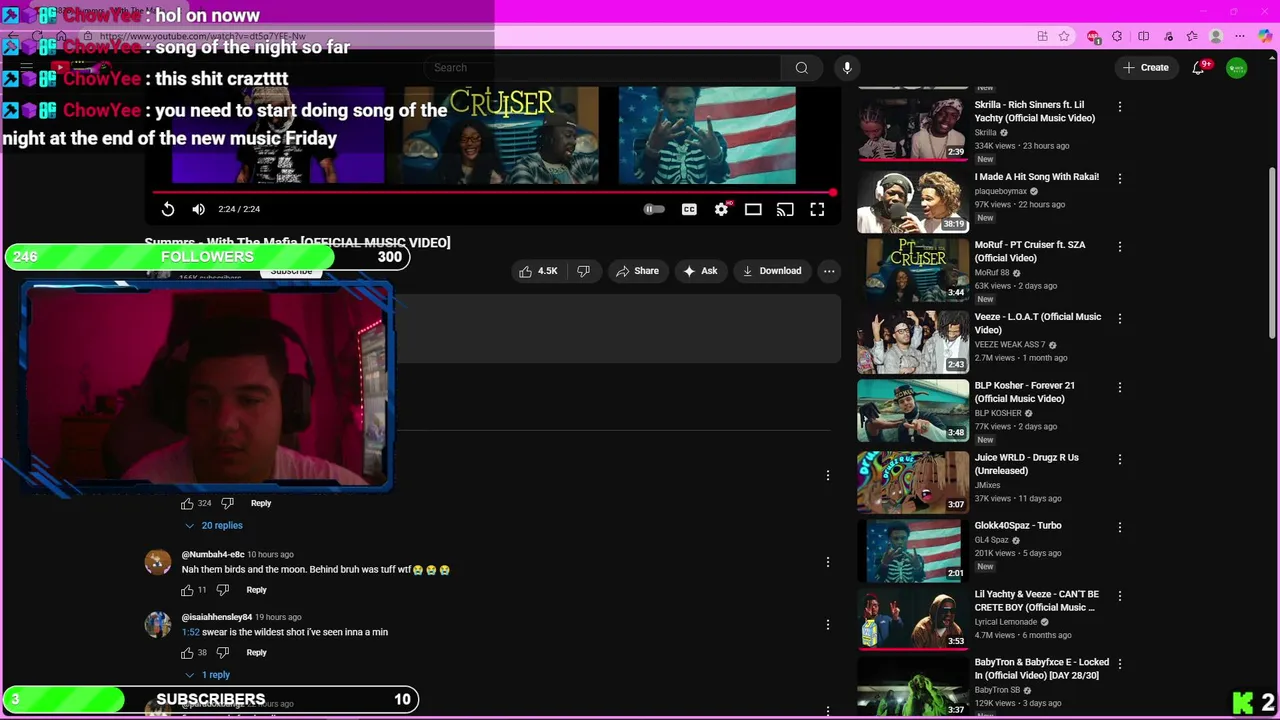Viewport: 1280px width, 720px height.
Task: Mute the video volume speaker icon
Action: (x=198, y=209)
